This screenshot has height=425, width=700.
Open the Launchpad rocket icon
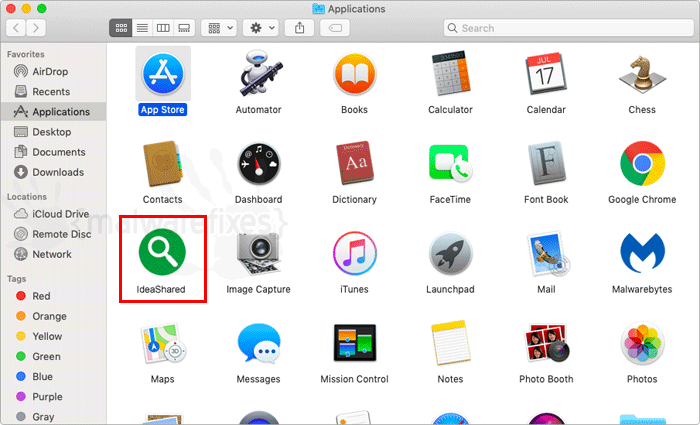(450, 254)
